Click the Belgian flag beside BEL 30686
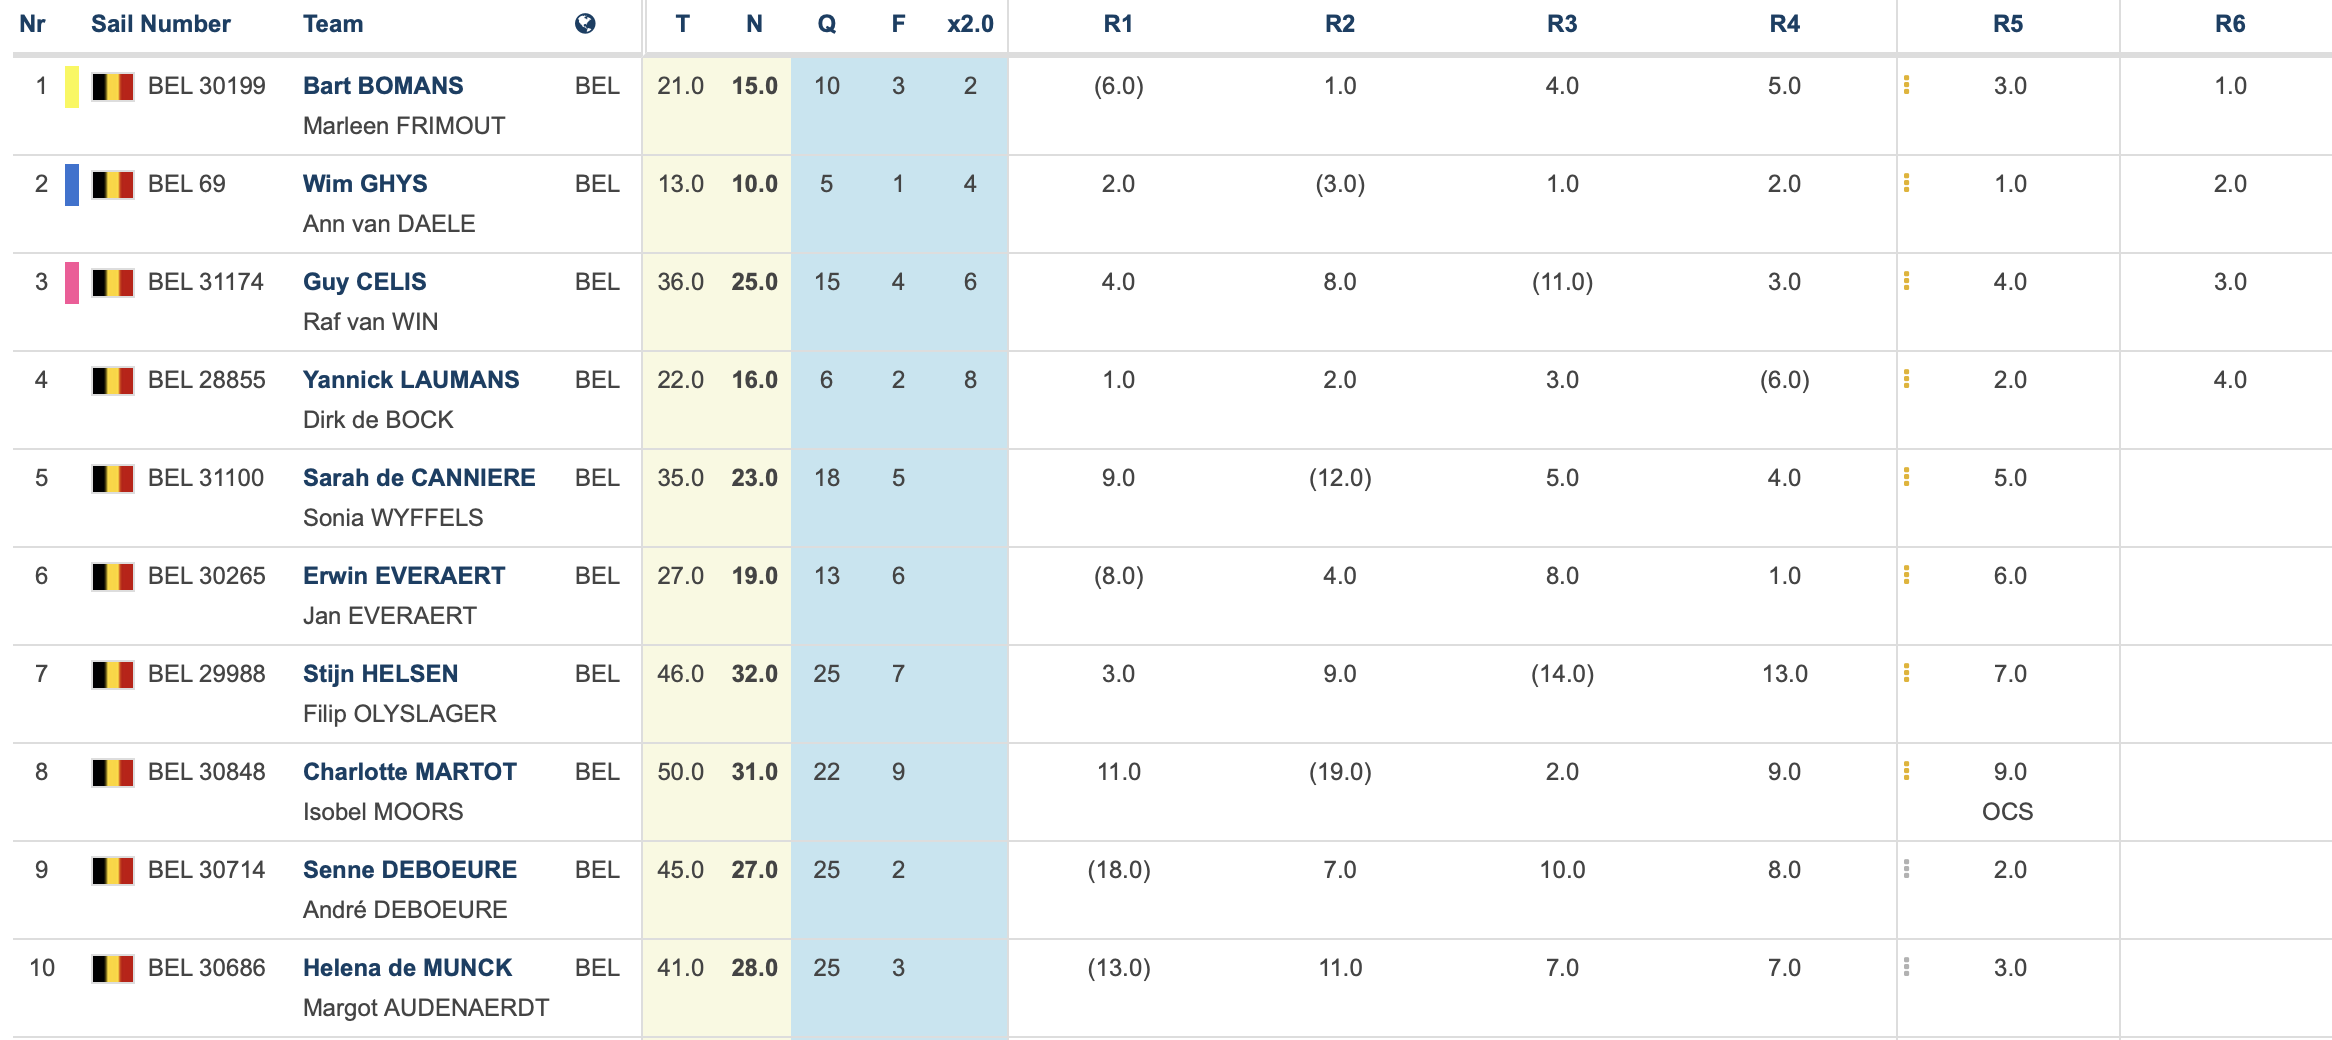The height and width of the screenshot is (1040, 2332). pyautogui.click(x=113, y=969)
